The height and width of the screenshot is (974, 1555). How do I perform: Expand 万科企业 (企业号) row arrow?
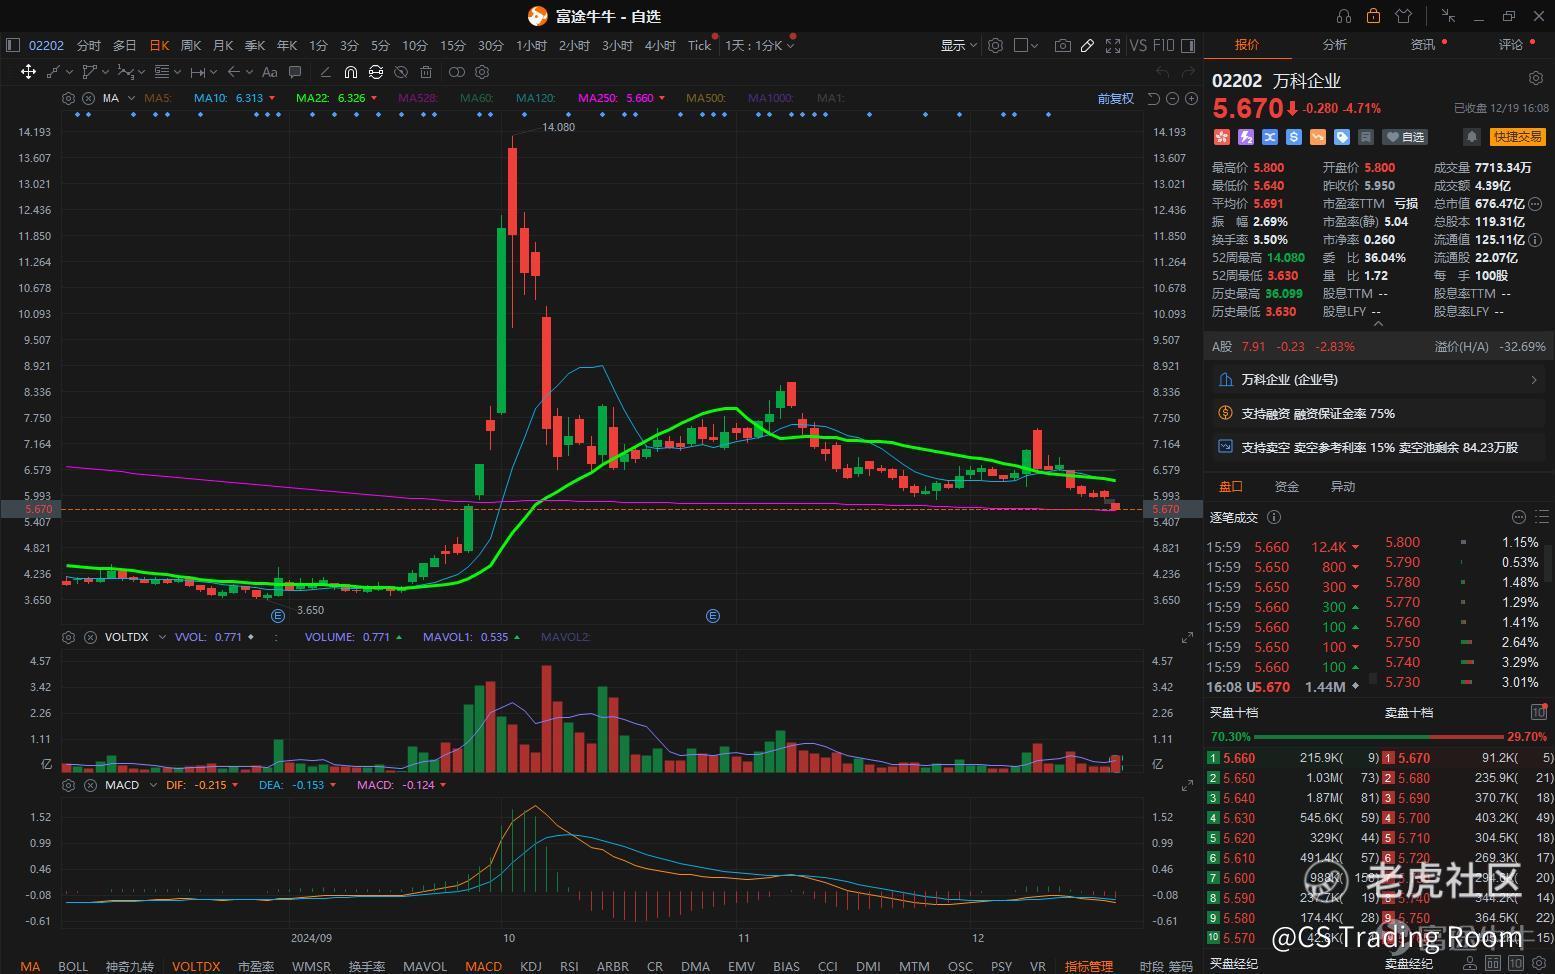click(x=1534, y=380)
